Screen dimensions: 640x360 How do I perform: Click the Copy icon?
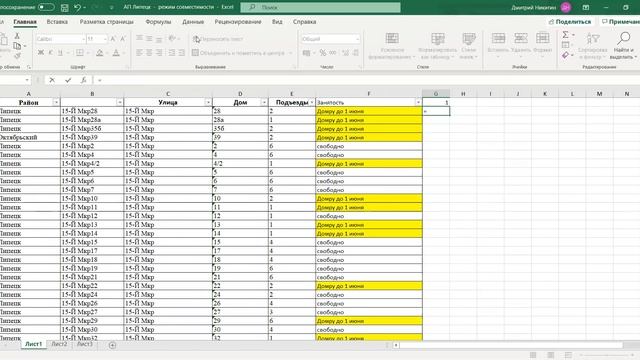(x=17, y=46)
